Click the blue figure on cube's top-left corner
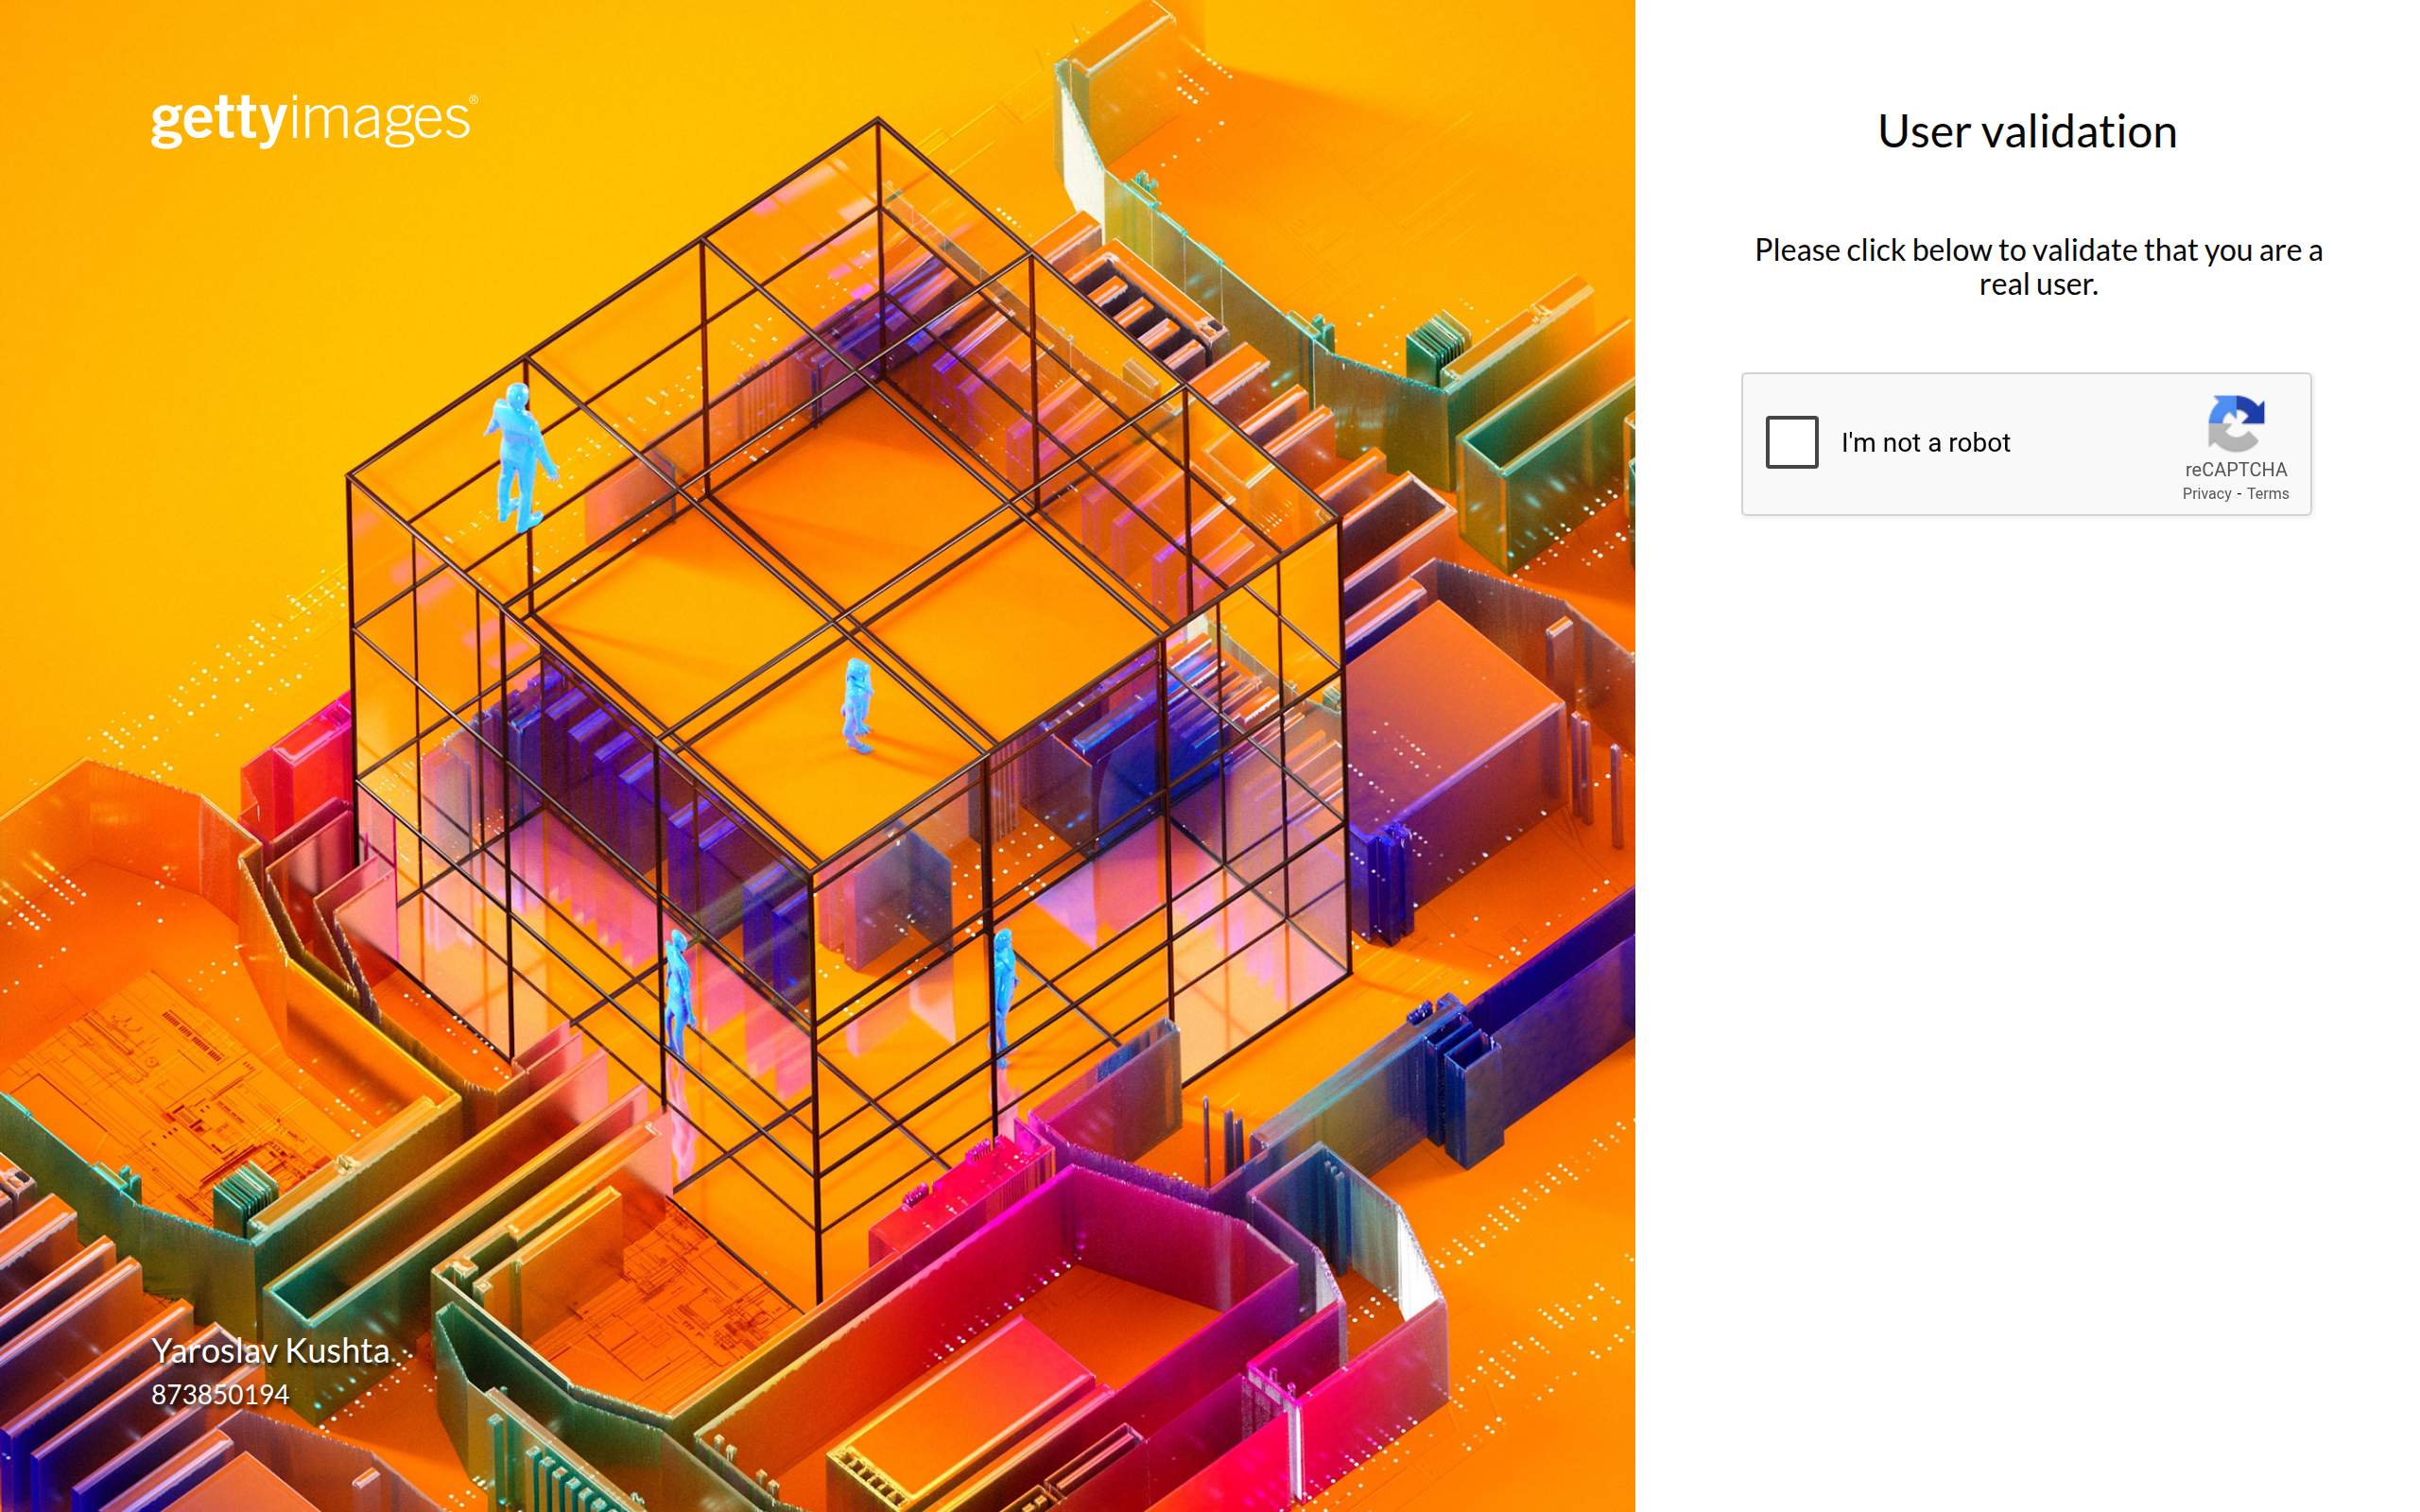The height and width of the screenshot is (1512, 2420). click(520, 455)
